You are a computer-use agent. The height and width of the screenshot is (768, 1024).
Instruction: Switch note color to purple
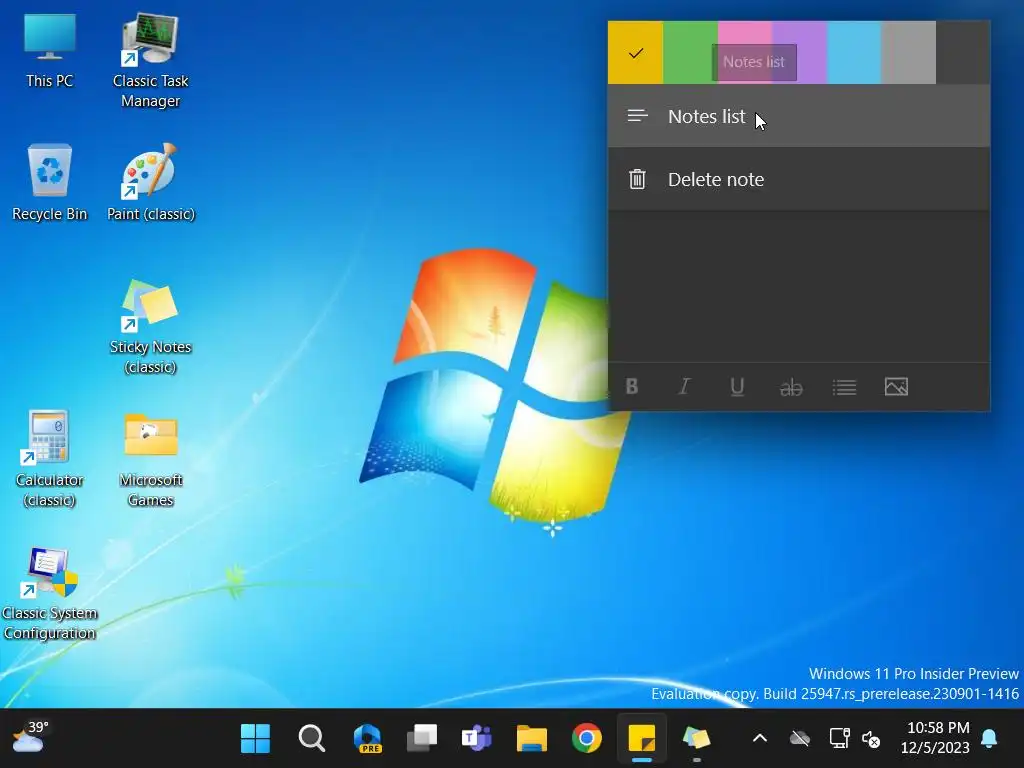click(x=799, y=52)
